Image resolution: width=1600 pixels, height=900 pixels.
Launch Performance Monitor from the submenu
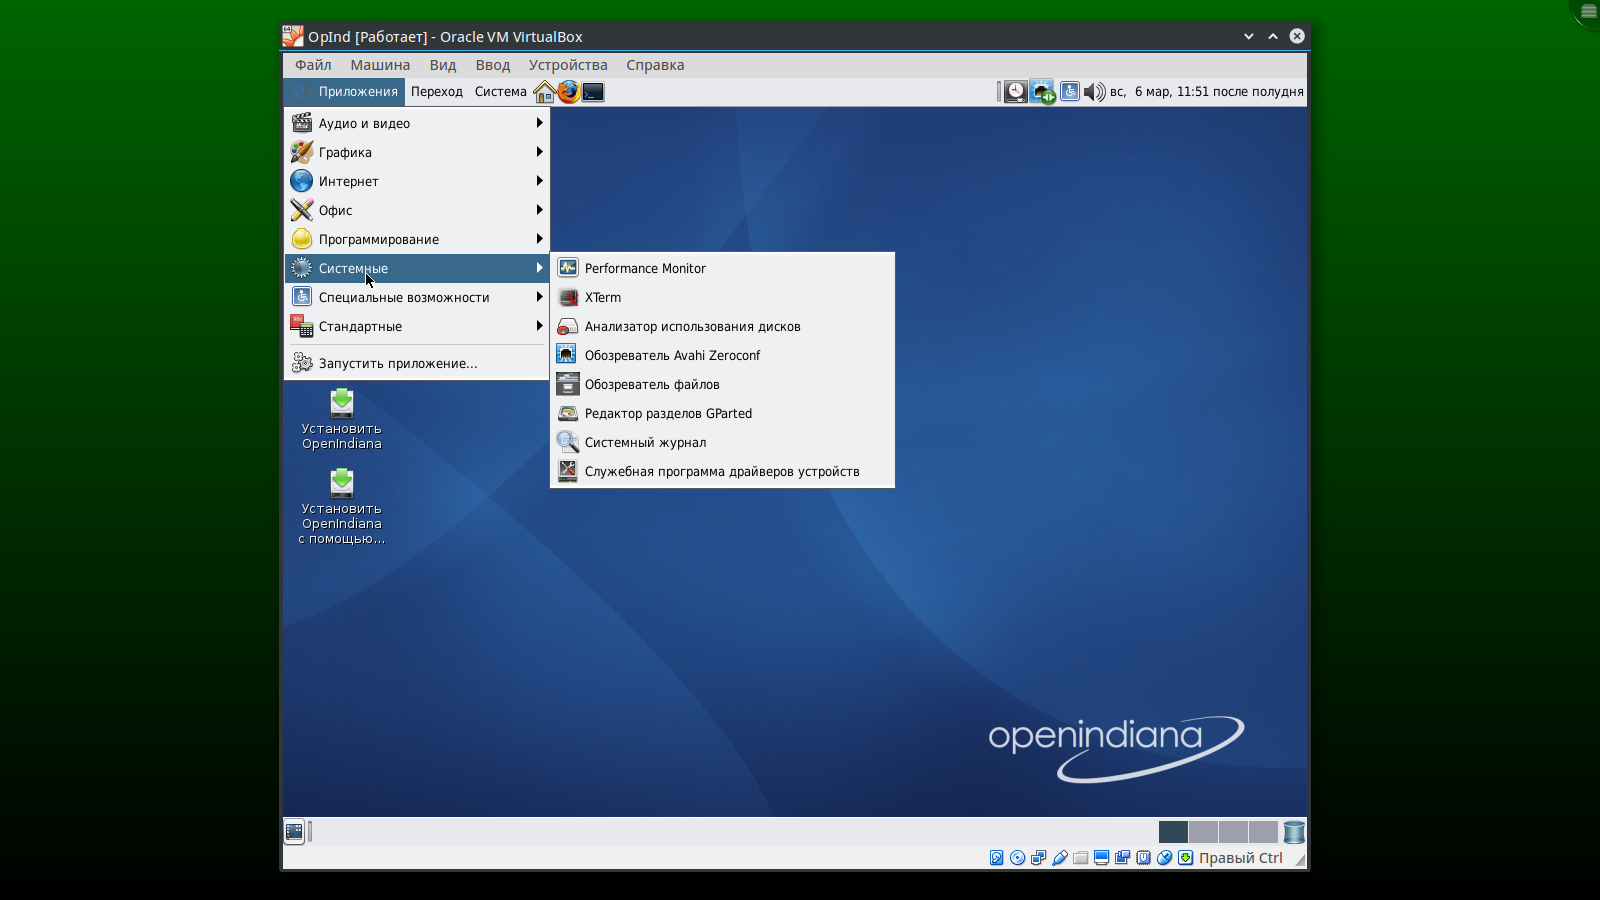(x=645, y=268)
